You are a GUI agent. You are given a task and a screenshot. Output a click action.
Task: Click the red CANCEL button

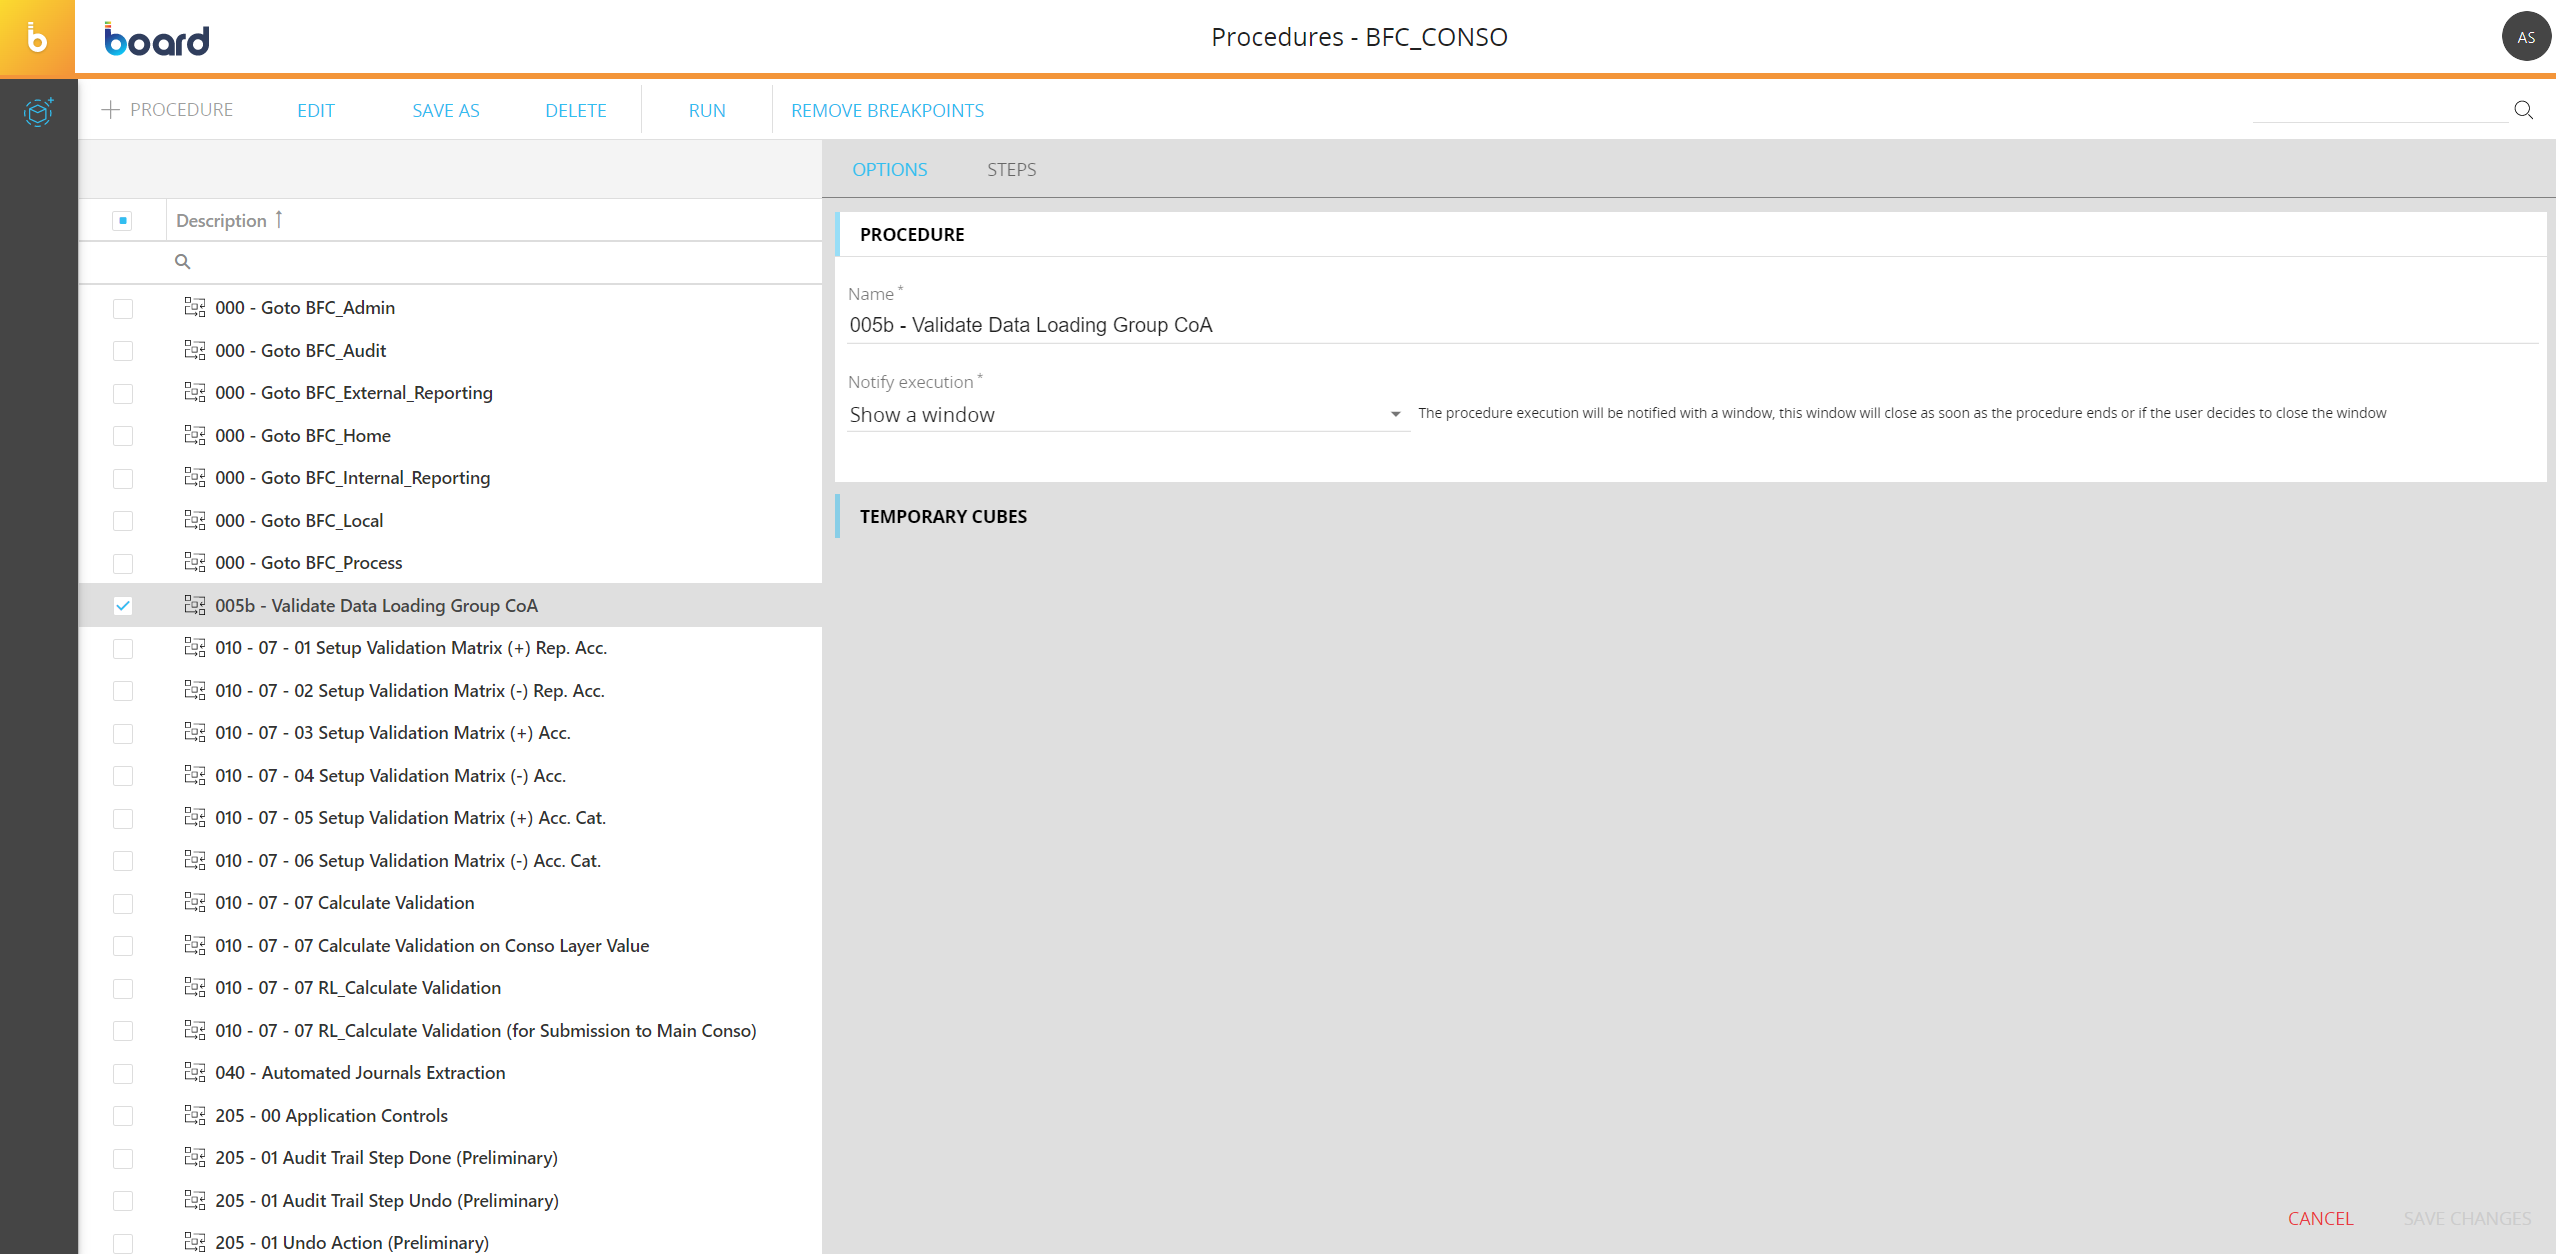tap(2320, 1218)
